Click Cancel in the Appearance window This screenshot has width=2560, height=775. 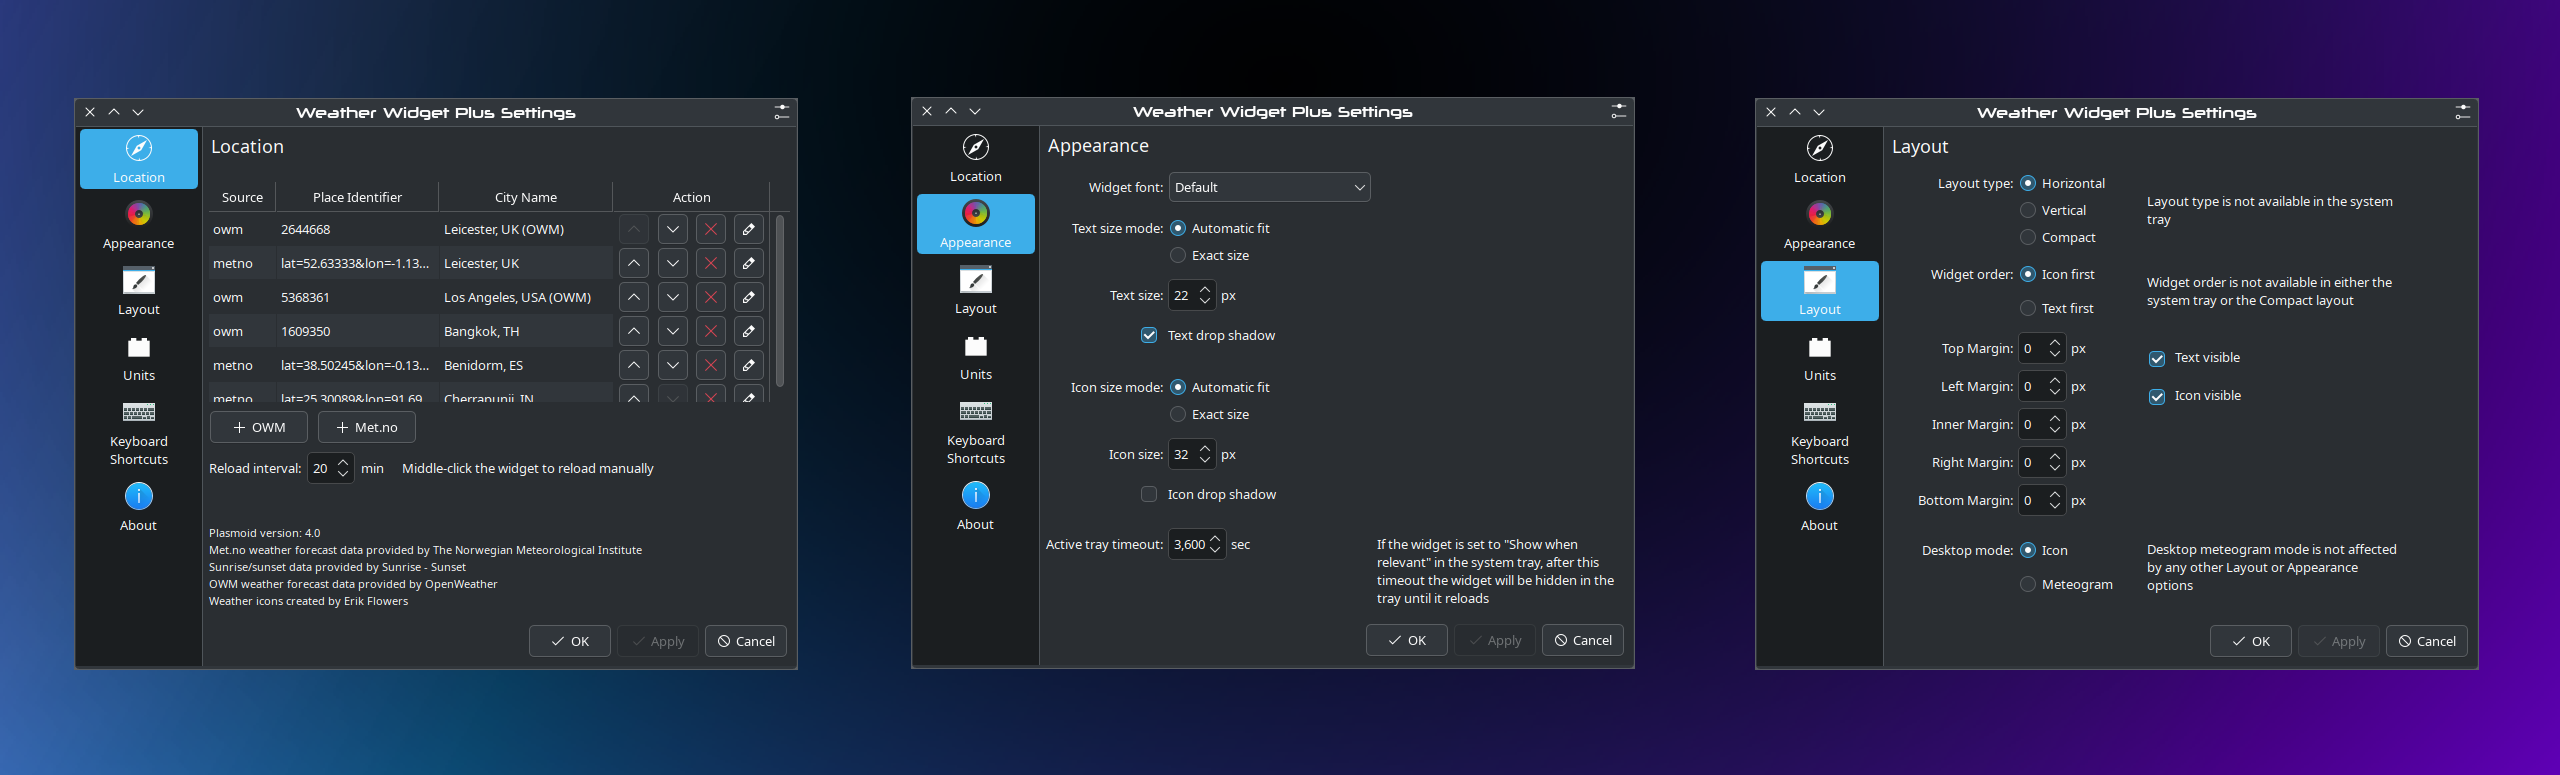(x=1583, y=641)
